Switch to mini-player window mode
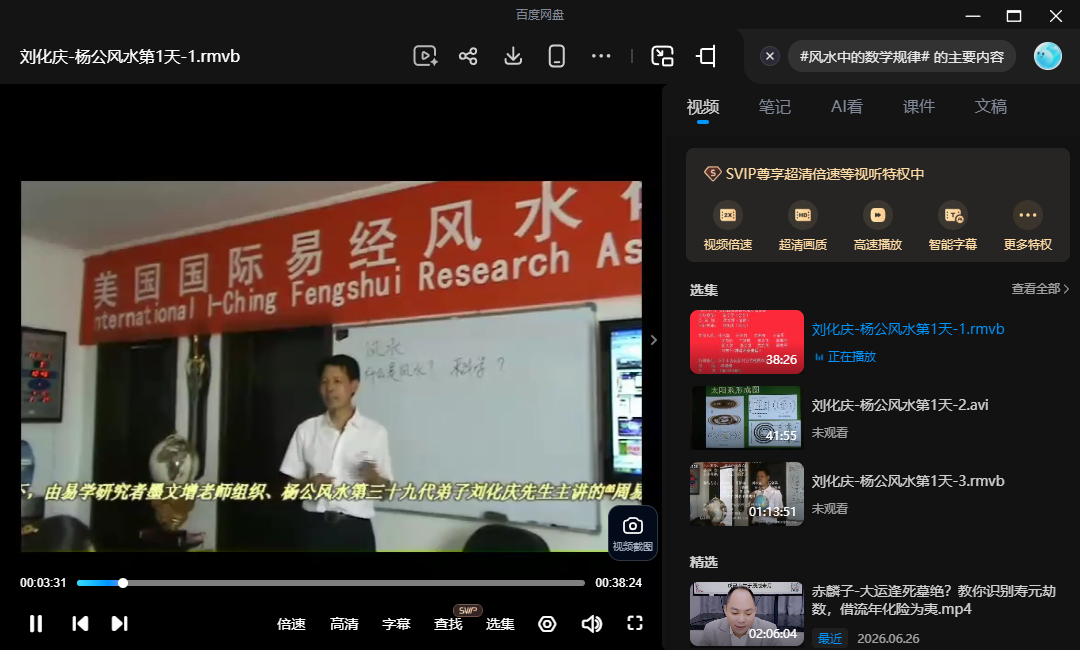 coord(663,56)
